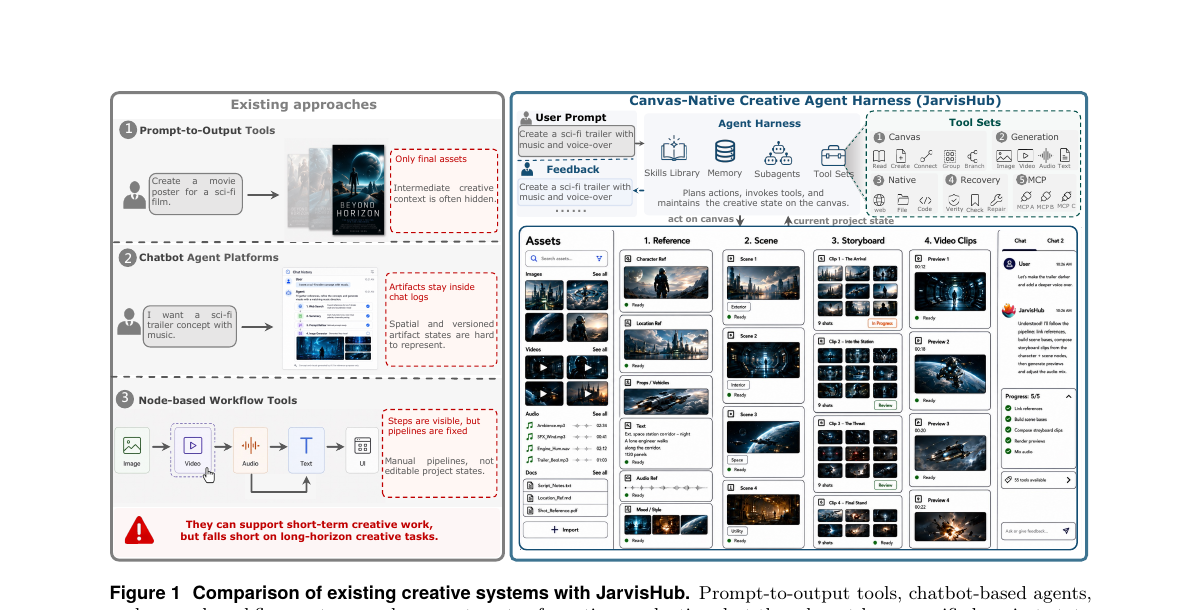Switch to the Chat 2 tab
Viewport: 1198px width, 610px height.
(x=1055, y=241)
